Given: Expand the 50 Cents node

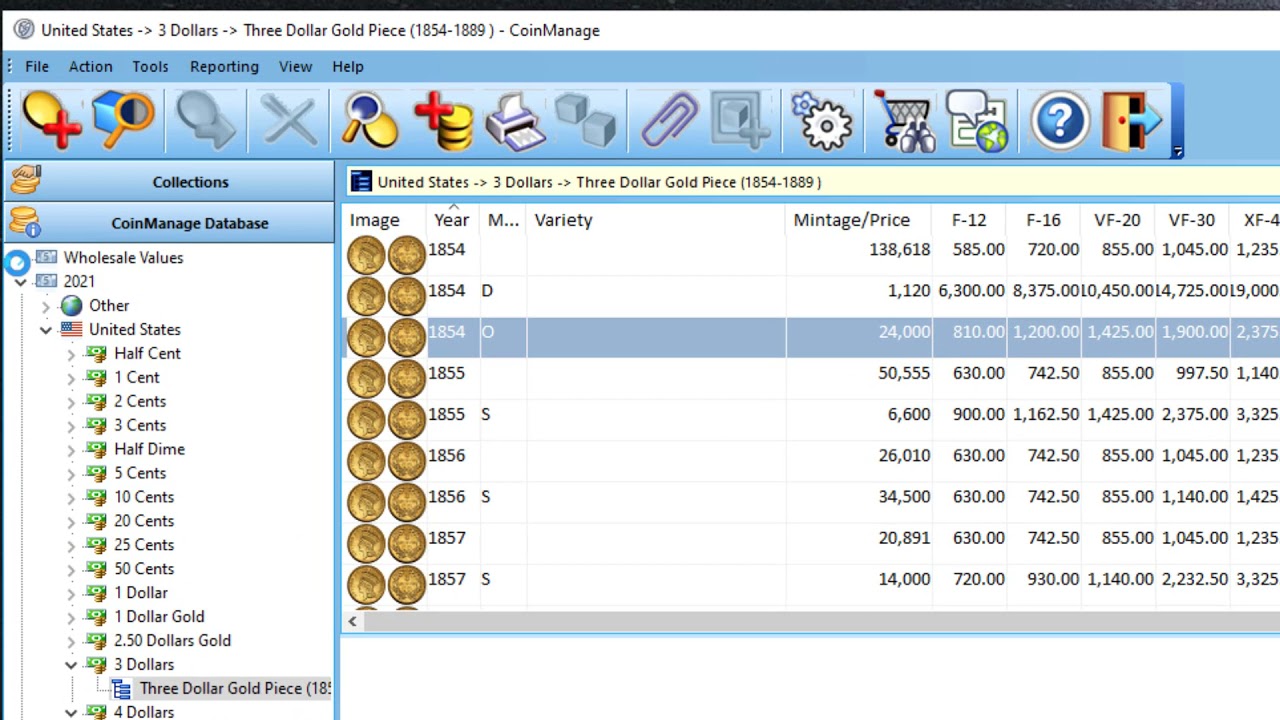Looking at the screenshot, I should pos(71,570).
